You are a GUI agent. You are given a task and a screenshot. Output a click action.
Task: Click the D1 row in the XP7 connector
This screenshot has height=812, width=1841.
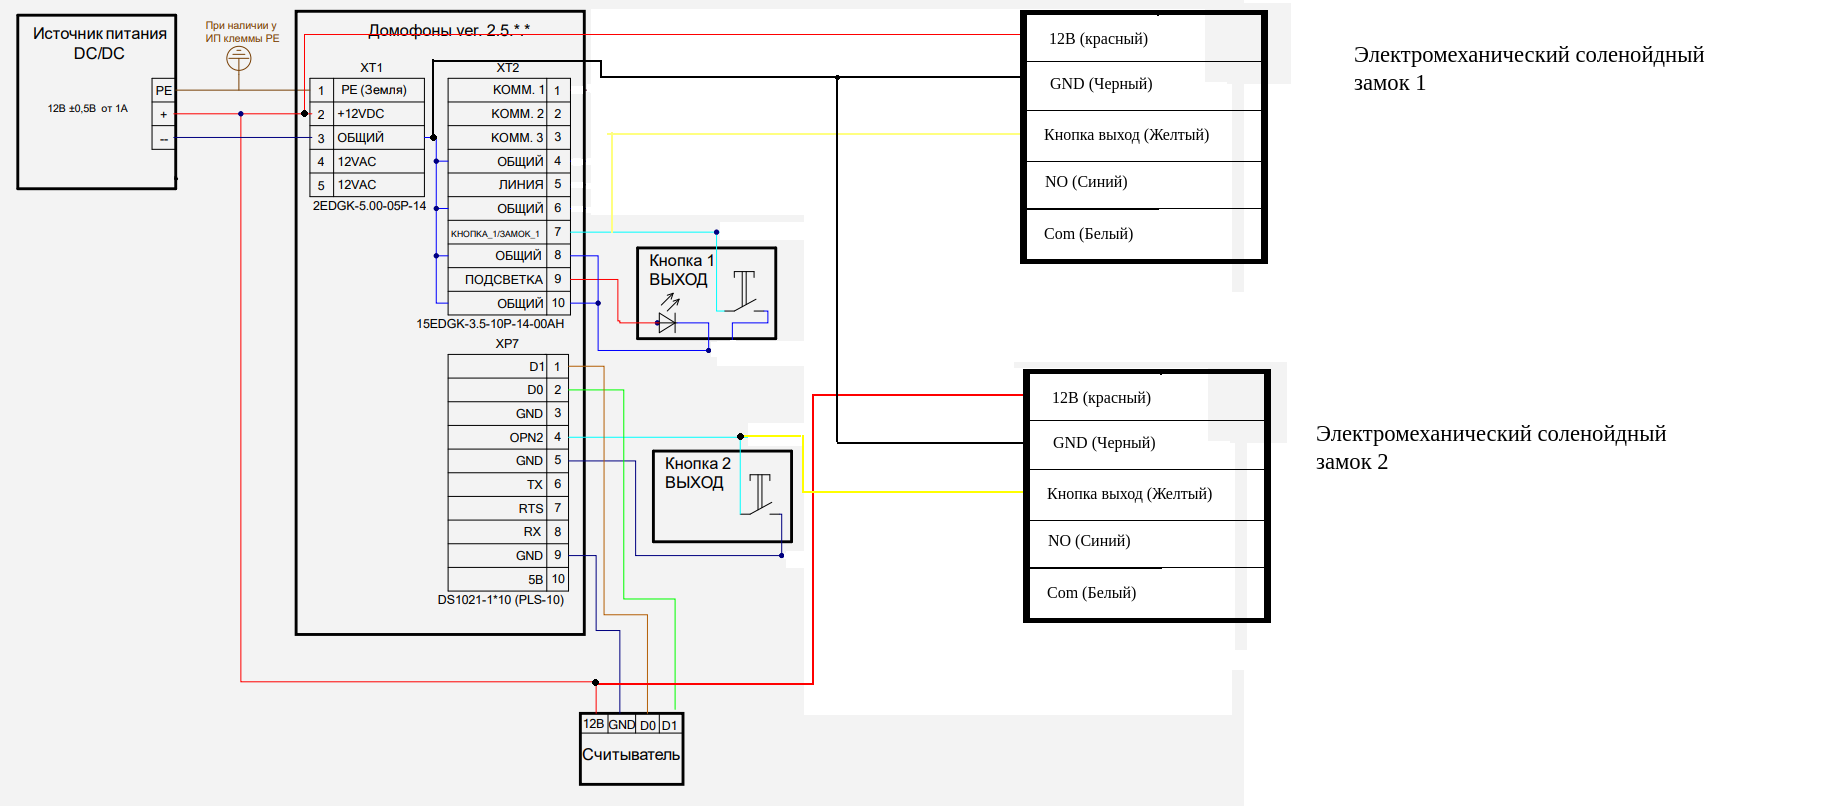(x=508, y=367)
